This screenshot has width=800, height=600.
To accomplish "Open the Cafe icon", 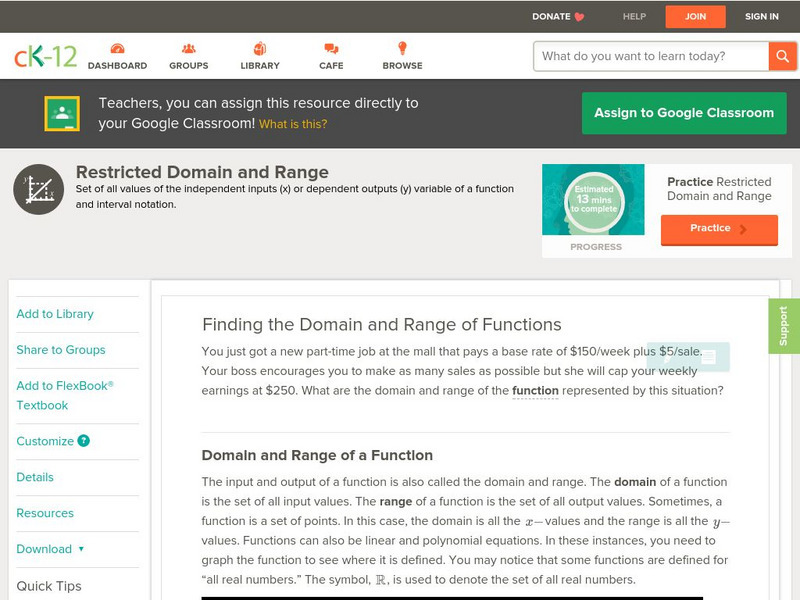I will tap(331, 49).
